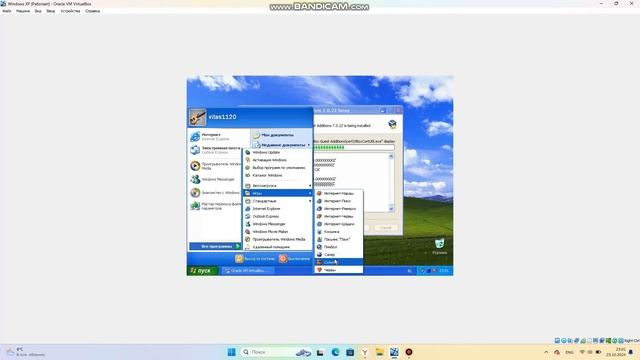The height and width of the screenshot is (360, 640).
Task: Expand the Стандартные accessories folder
Action: click(278, 201)
